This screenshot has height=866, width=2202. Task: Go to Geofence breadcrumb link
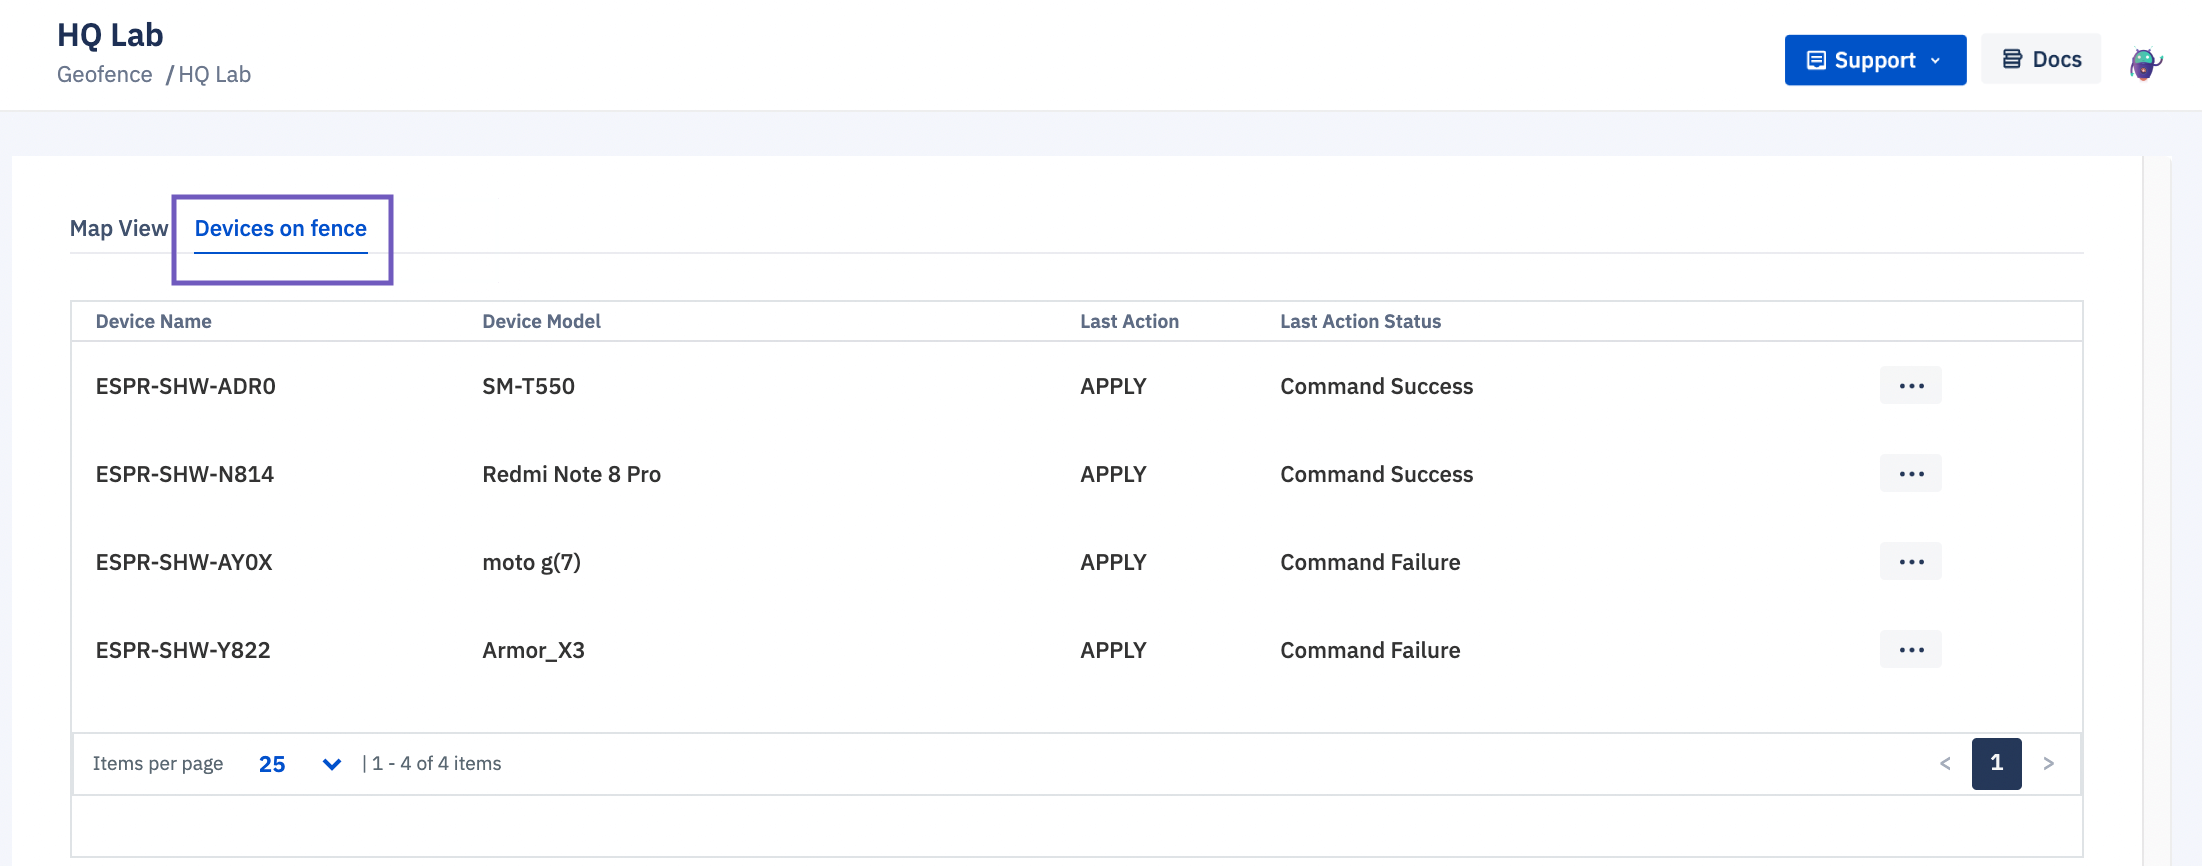[x=104, y=75]
